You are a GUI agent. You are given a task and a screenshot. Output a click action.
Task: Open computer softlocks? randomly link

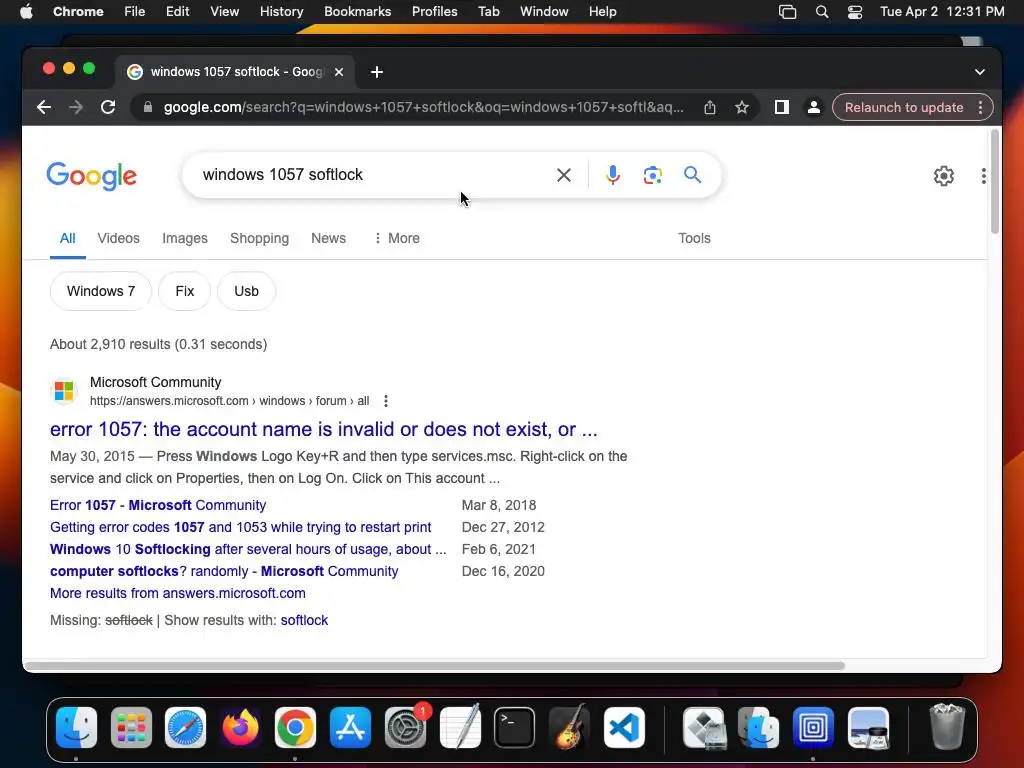(224, 571)
